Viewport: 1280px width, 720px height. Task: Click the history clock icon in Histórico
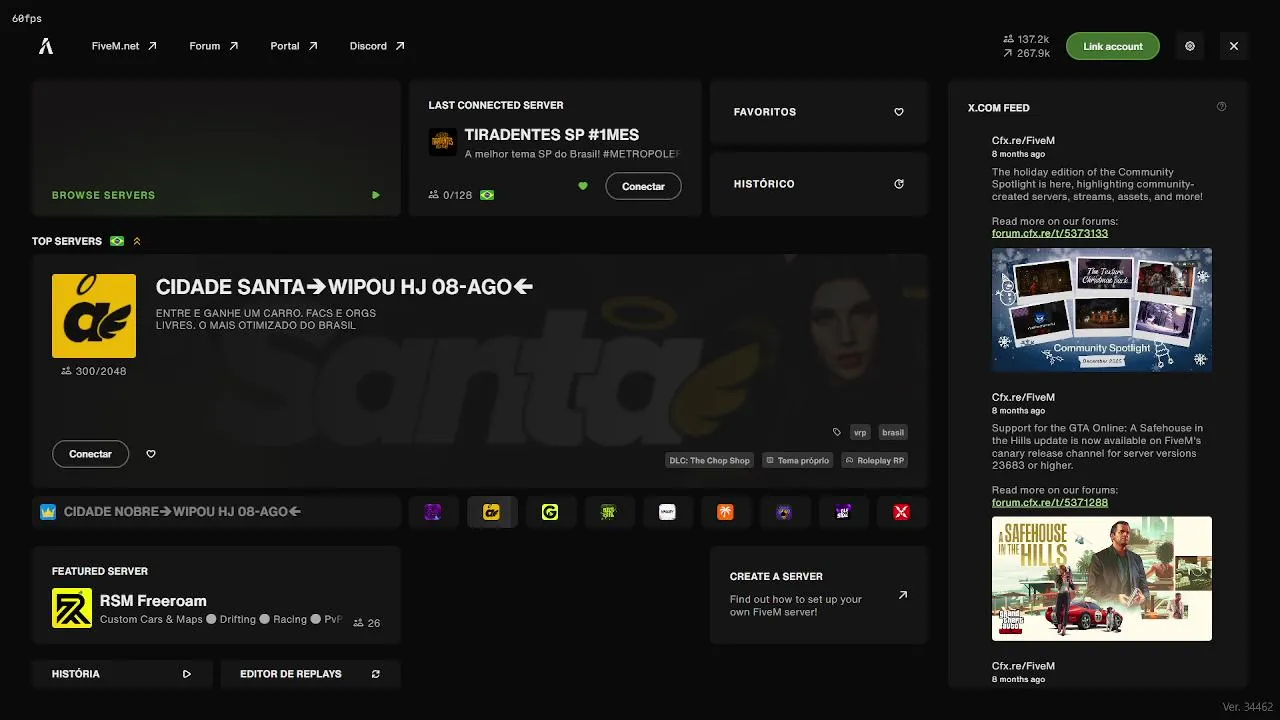coord(899,184)
